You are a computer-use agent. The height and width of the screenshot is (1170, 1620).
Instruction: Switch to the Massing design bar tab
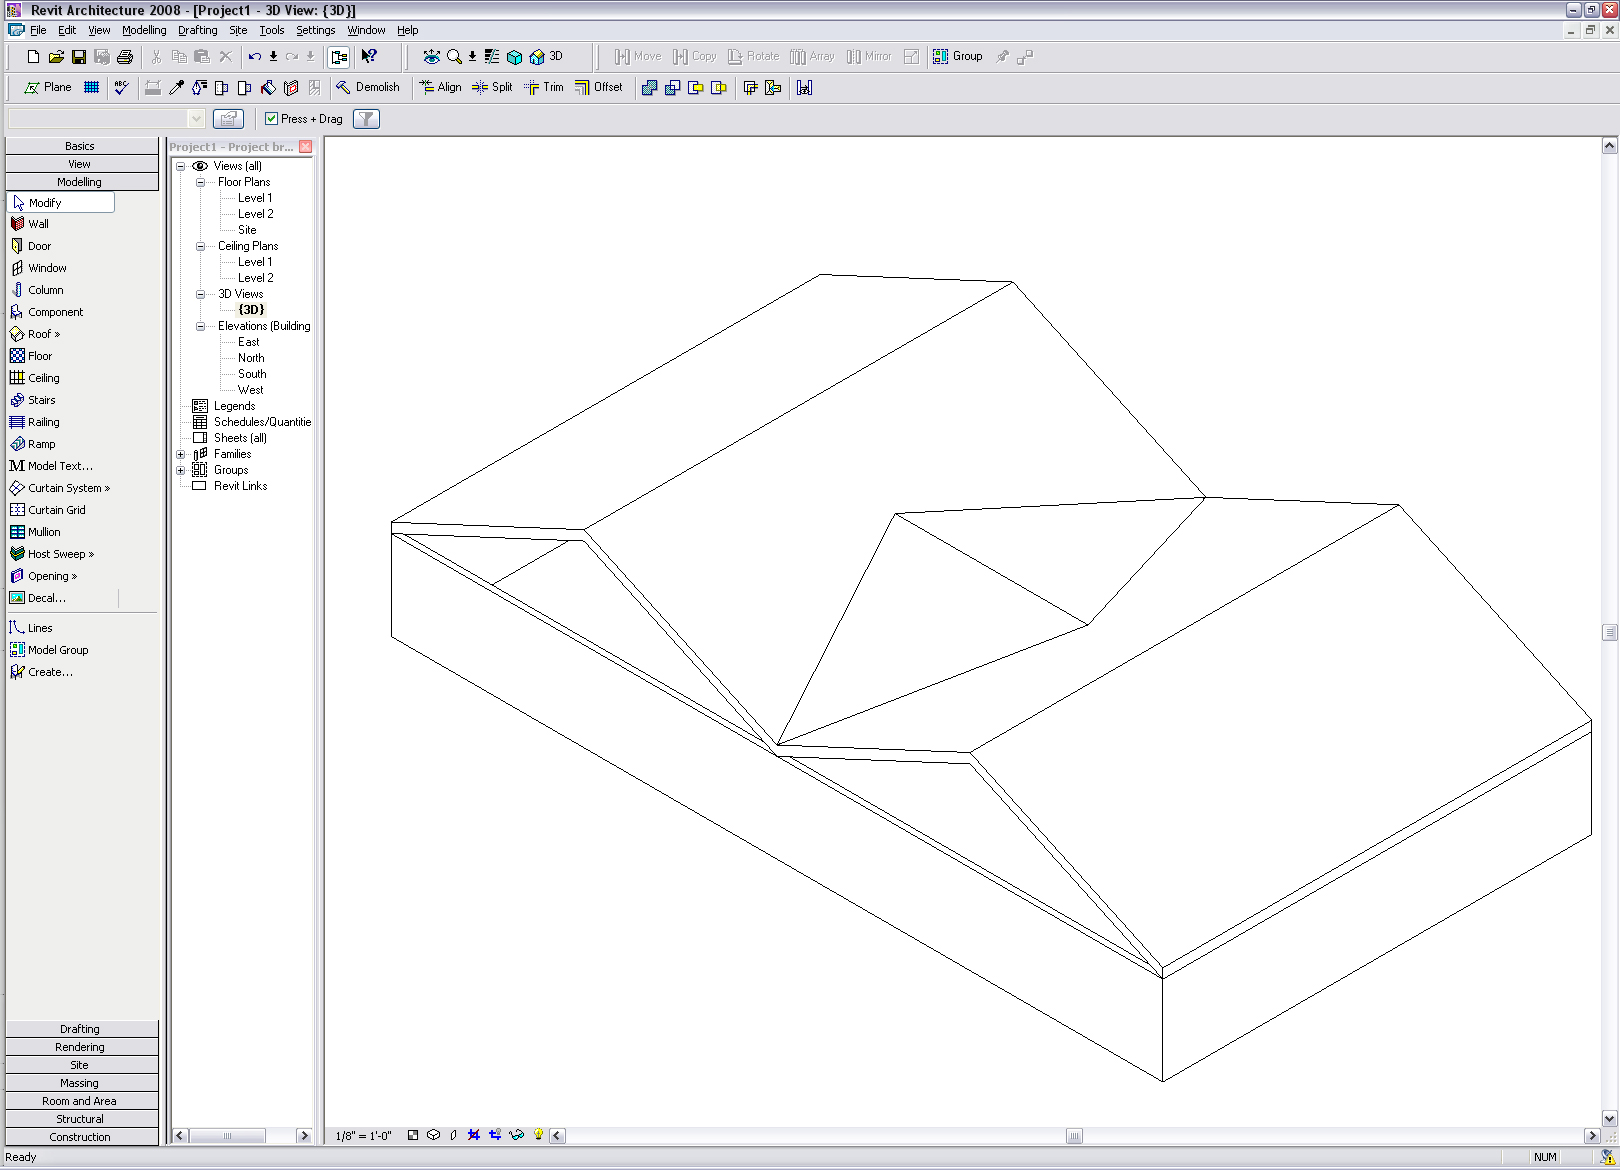pos(80,1083)
